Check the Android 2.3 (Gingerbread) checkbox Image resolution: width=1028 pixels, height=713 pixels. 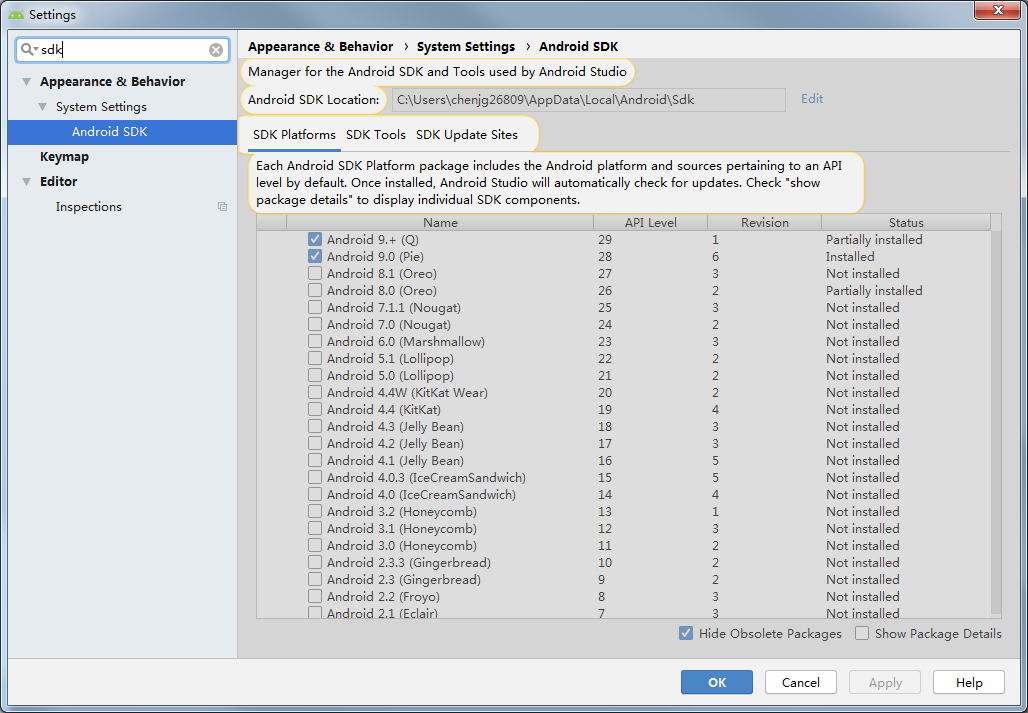(x=315, y=580)
